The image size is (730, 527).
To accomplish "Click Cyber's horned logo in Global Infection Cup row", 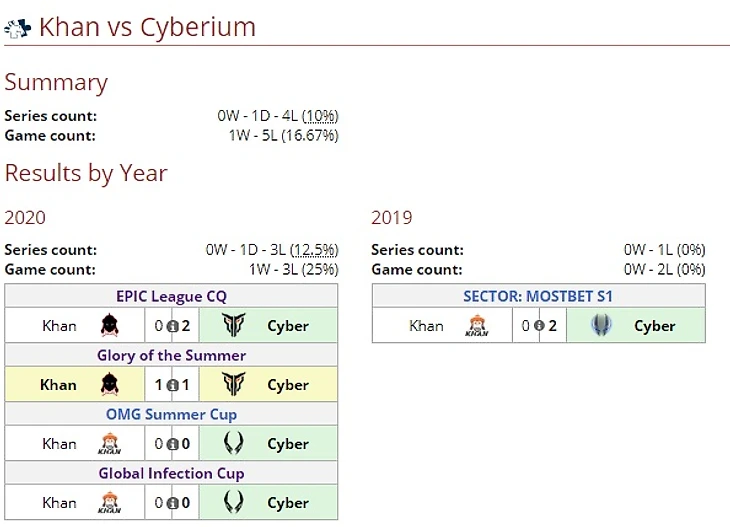I will click(x=233, y=502).
